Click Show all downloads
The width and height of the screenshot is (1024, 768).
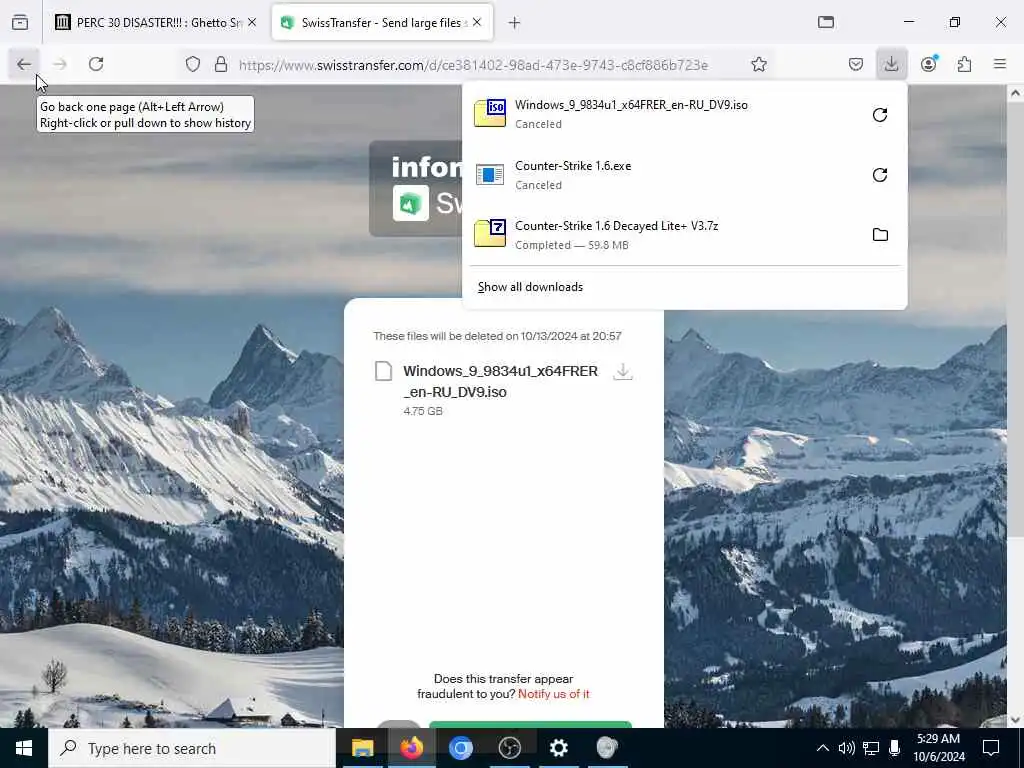530,287
